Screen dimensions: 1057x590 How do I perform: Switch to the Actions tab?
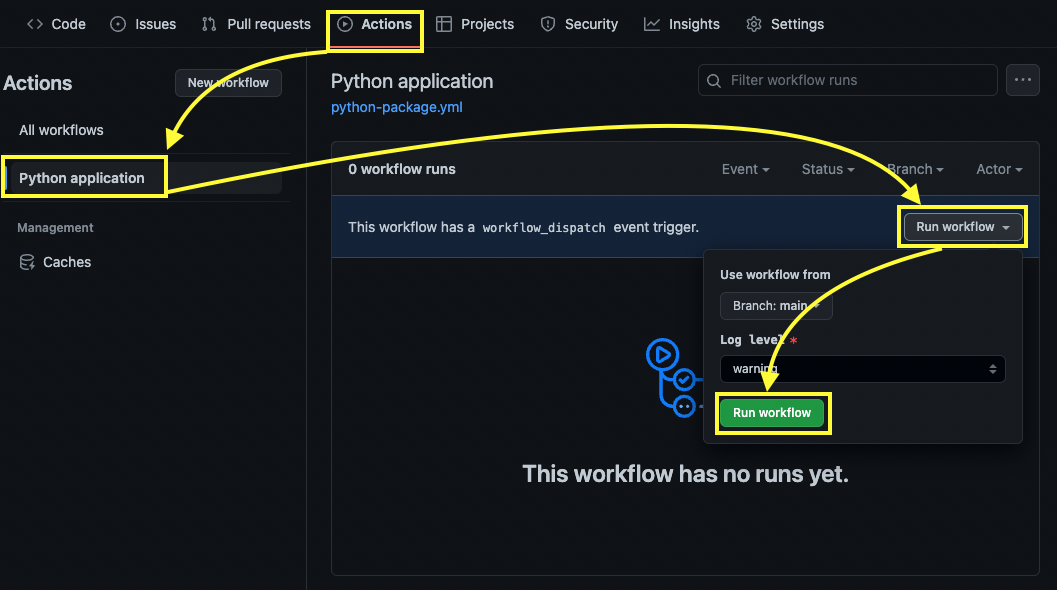coord(375,24)
